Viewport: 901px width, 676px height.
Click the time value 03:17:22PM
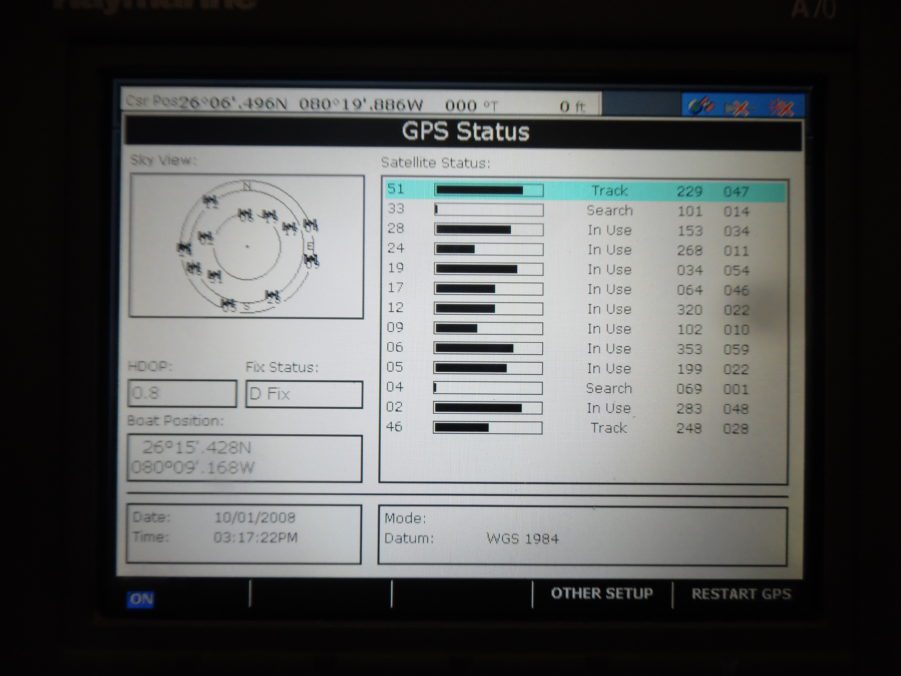[x=255, y=537]
